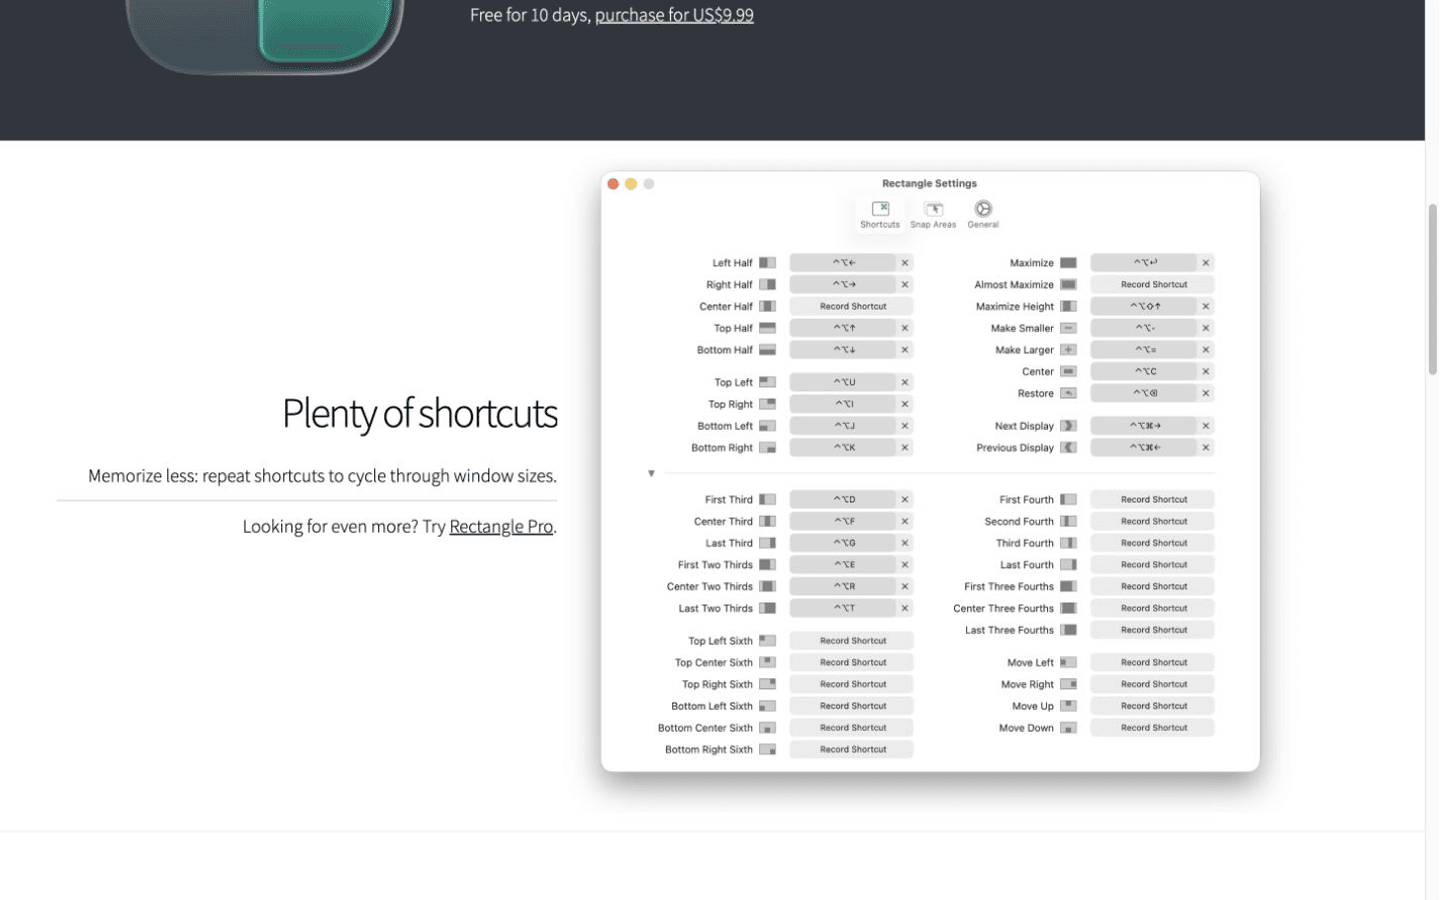The width and height of the screenshot is (1440, 900).
Task: Click the Move Down icon
Action: [x=1068, y=728]
